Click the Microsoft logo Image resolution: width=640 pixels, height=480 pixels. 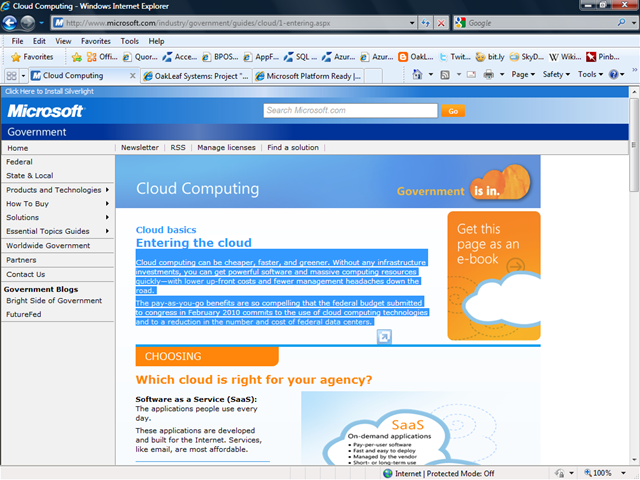point(45,111)
